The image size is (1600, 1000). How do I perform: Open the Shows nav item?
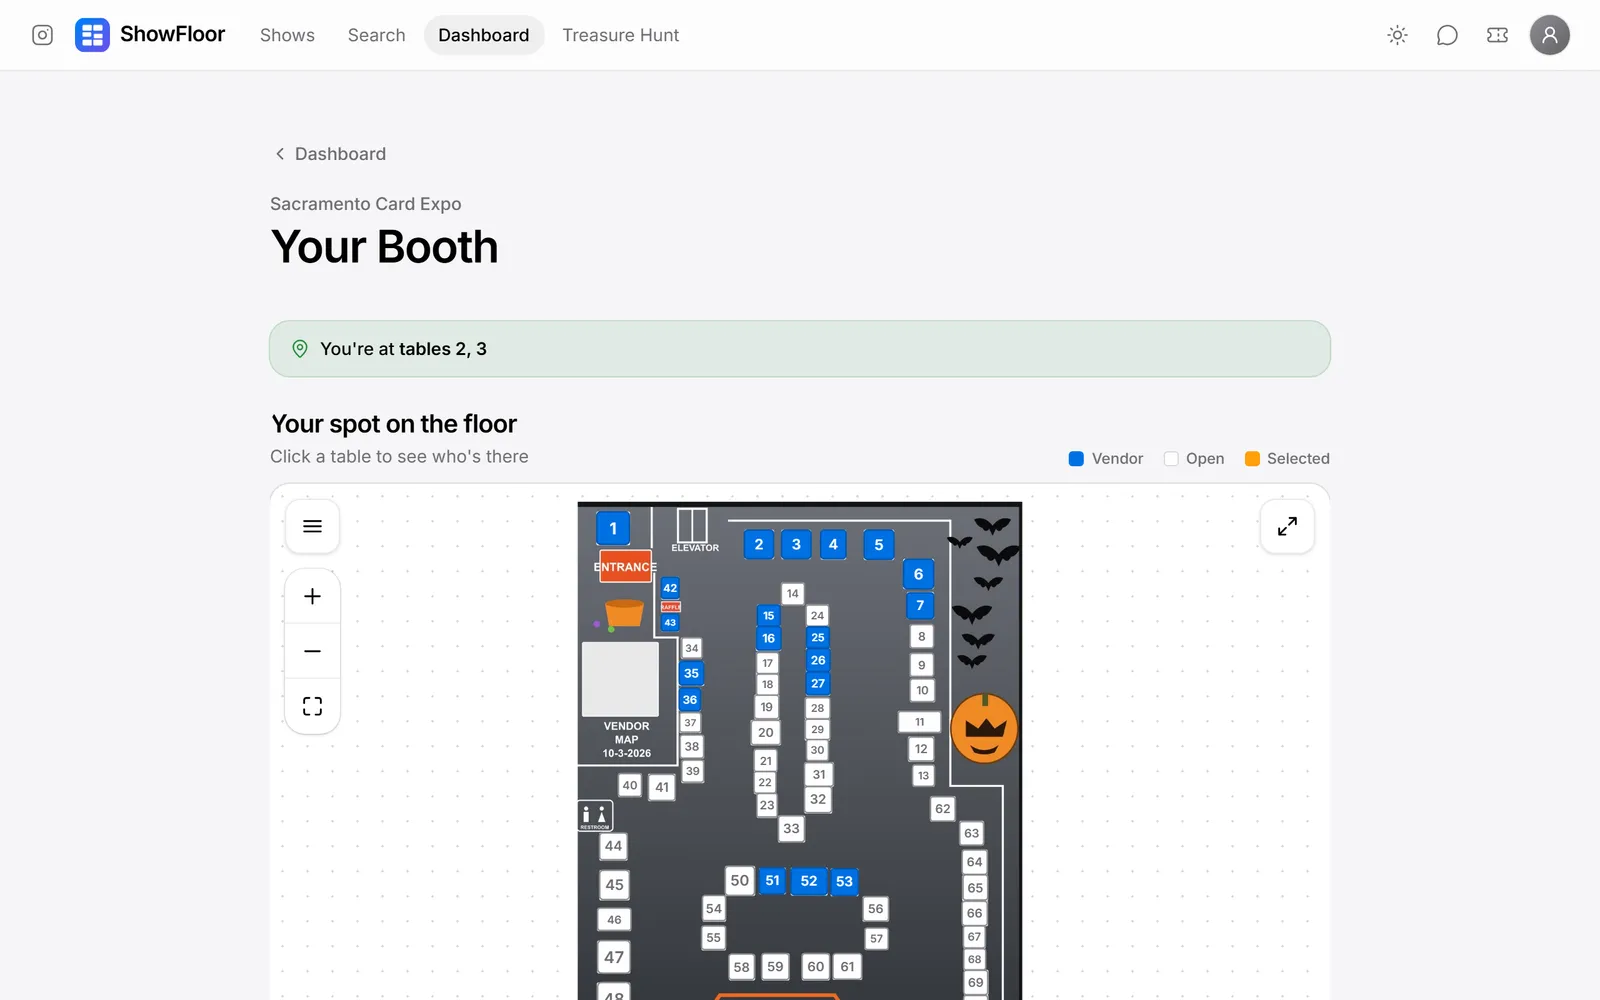[x=287, y=35]
